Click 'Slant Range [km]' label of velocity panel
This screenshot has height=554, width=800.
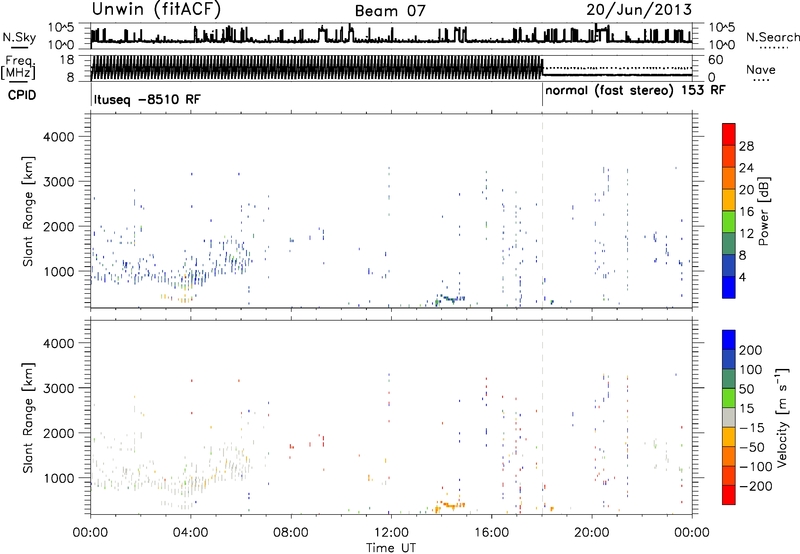(28, 417)
